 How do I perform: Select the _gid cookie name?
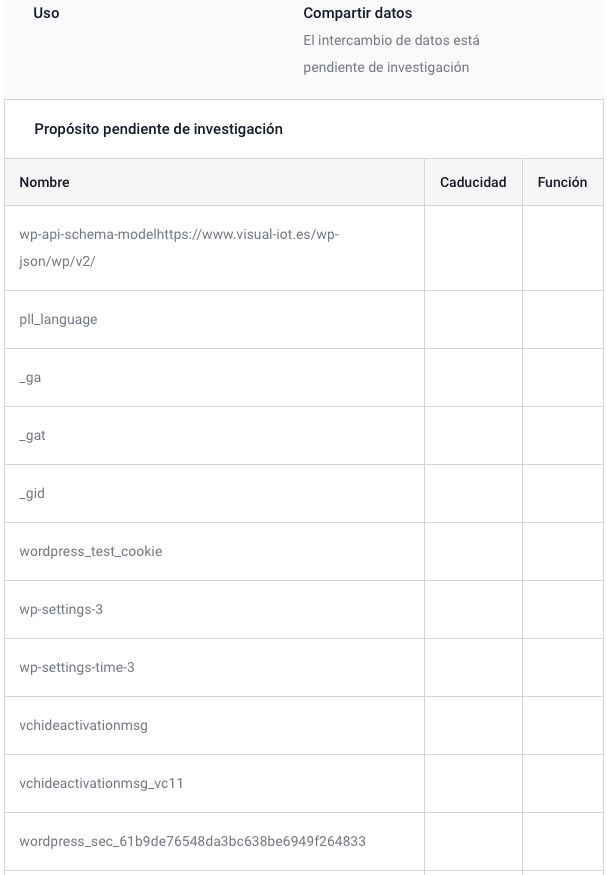click(32, 494)
